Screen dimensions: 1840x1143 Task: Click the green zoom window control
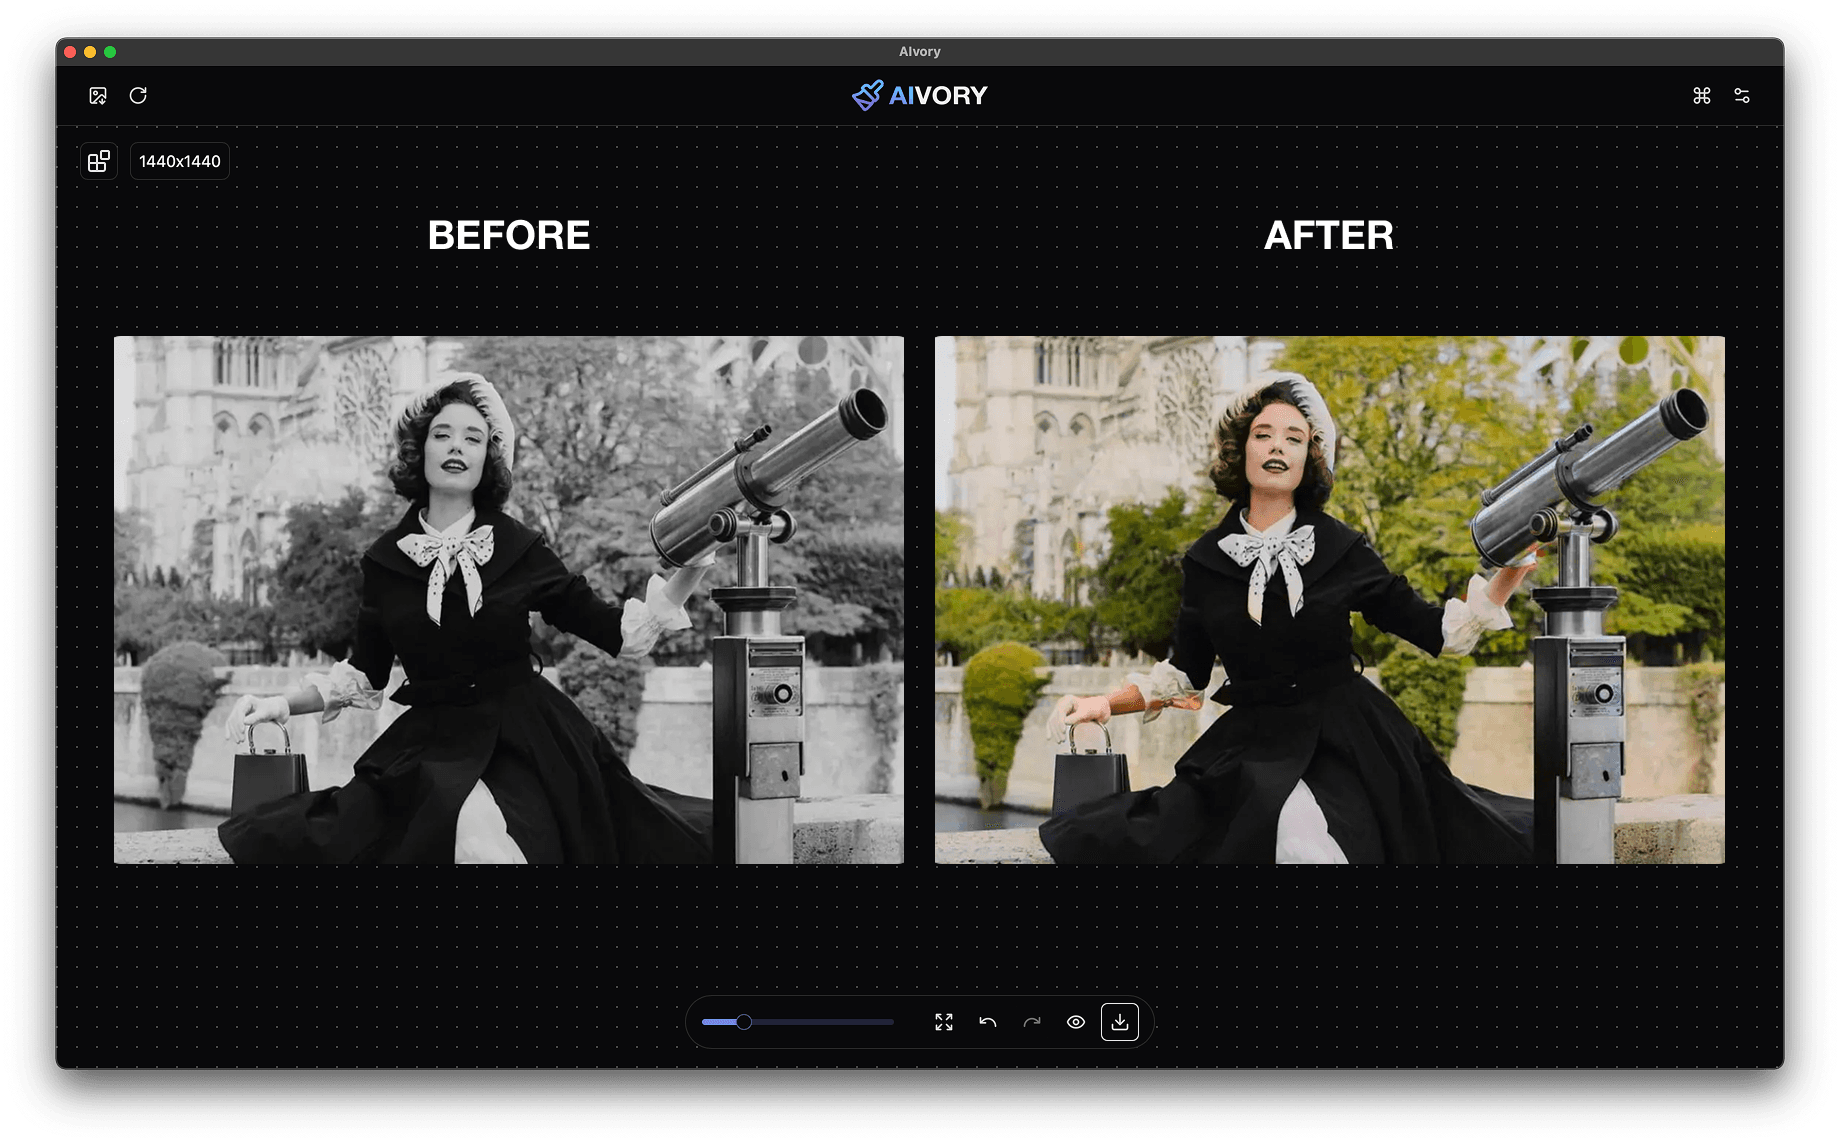tap(111, 51)
